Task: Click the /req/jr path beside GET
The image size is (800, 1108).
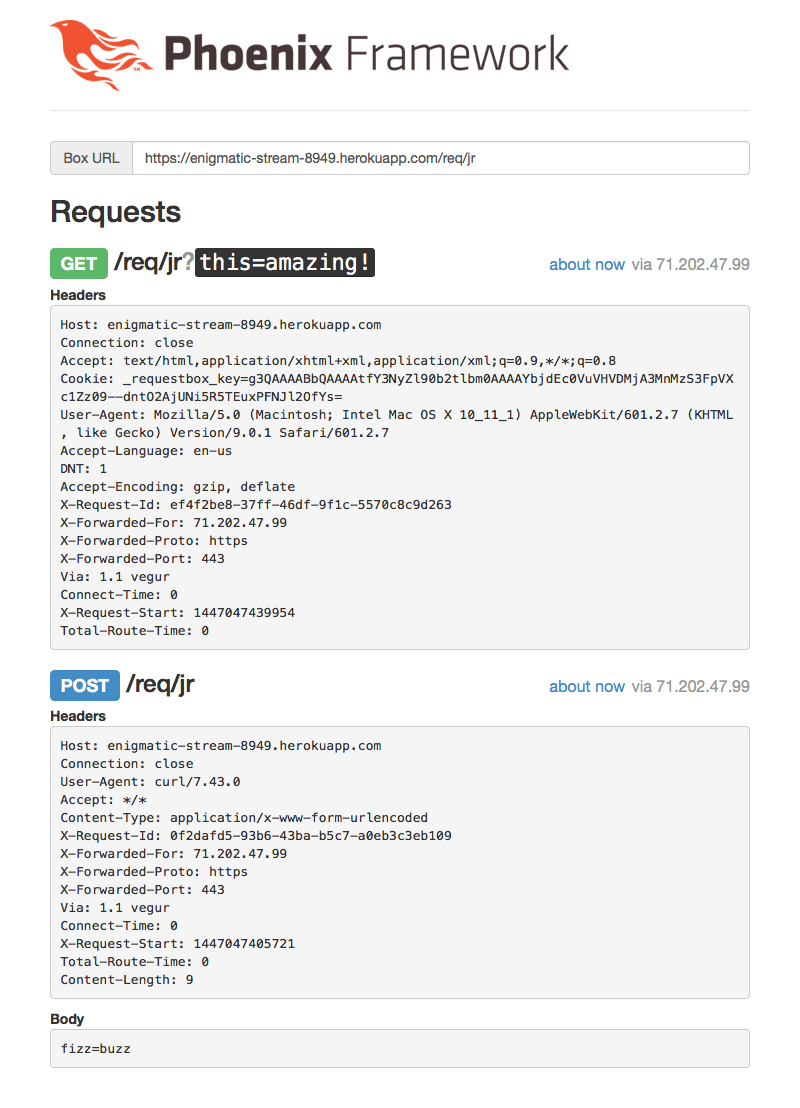Action: 148,262
